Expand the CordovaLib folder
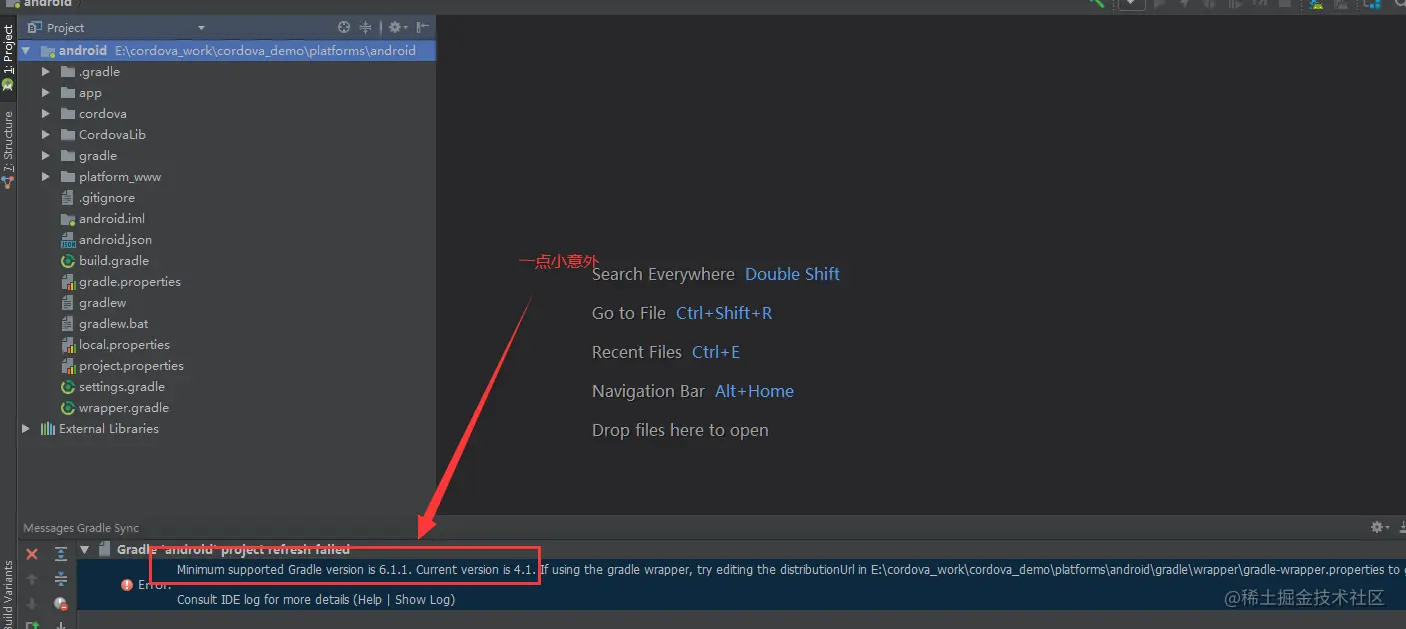Screen dimensions: 1406x629 (x=45, y=135)
